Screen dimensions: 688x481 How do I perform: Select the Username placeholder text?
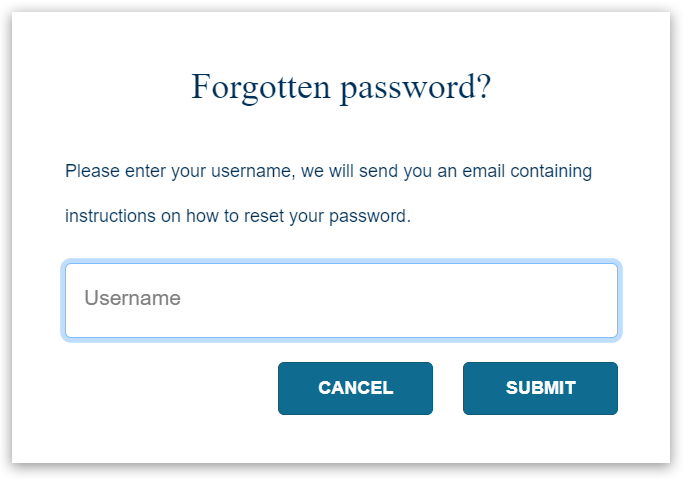click(132, 298)
